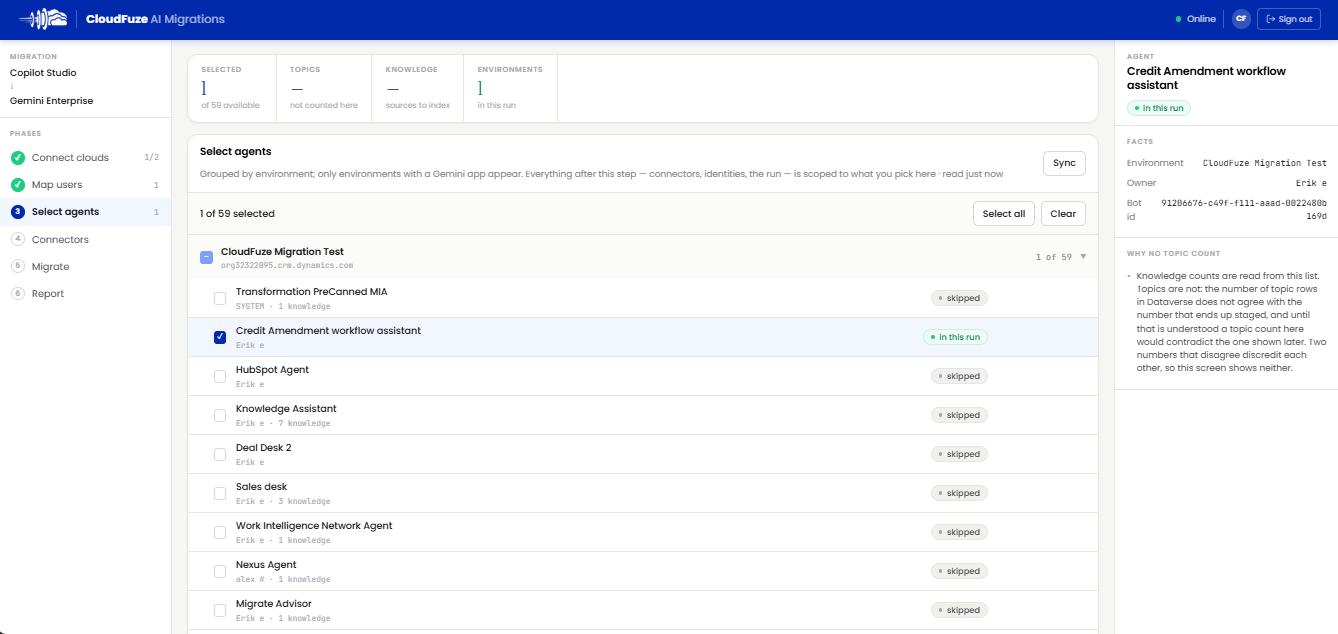Viewport: 1338px width, 634px height.
Task: Click the skipped badge for Nexus Agent
Action: pos(959,571)
